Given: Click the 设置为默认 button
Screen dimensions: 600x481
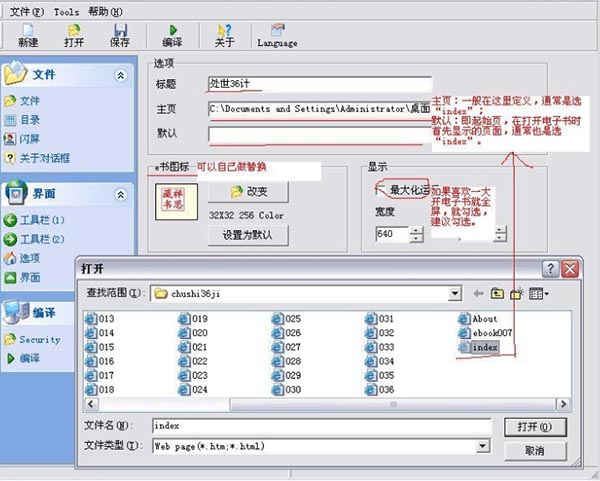Looking at the screenshot, I should [248, 236].
